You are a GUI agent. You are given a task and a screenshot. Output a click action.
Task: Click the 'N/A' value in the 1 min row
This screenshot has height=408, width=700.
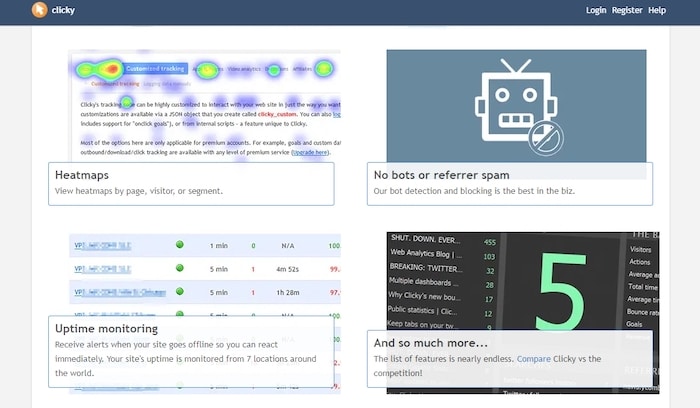click(x=288, y=246)
